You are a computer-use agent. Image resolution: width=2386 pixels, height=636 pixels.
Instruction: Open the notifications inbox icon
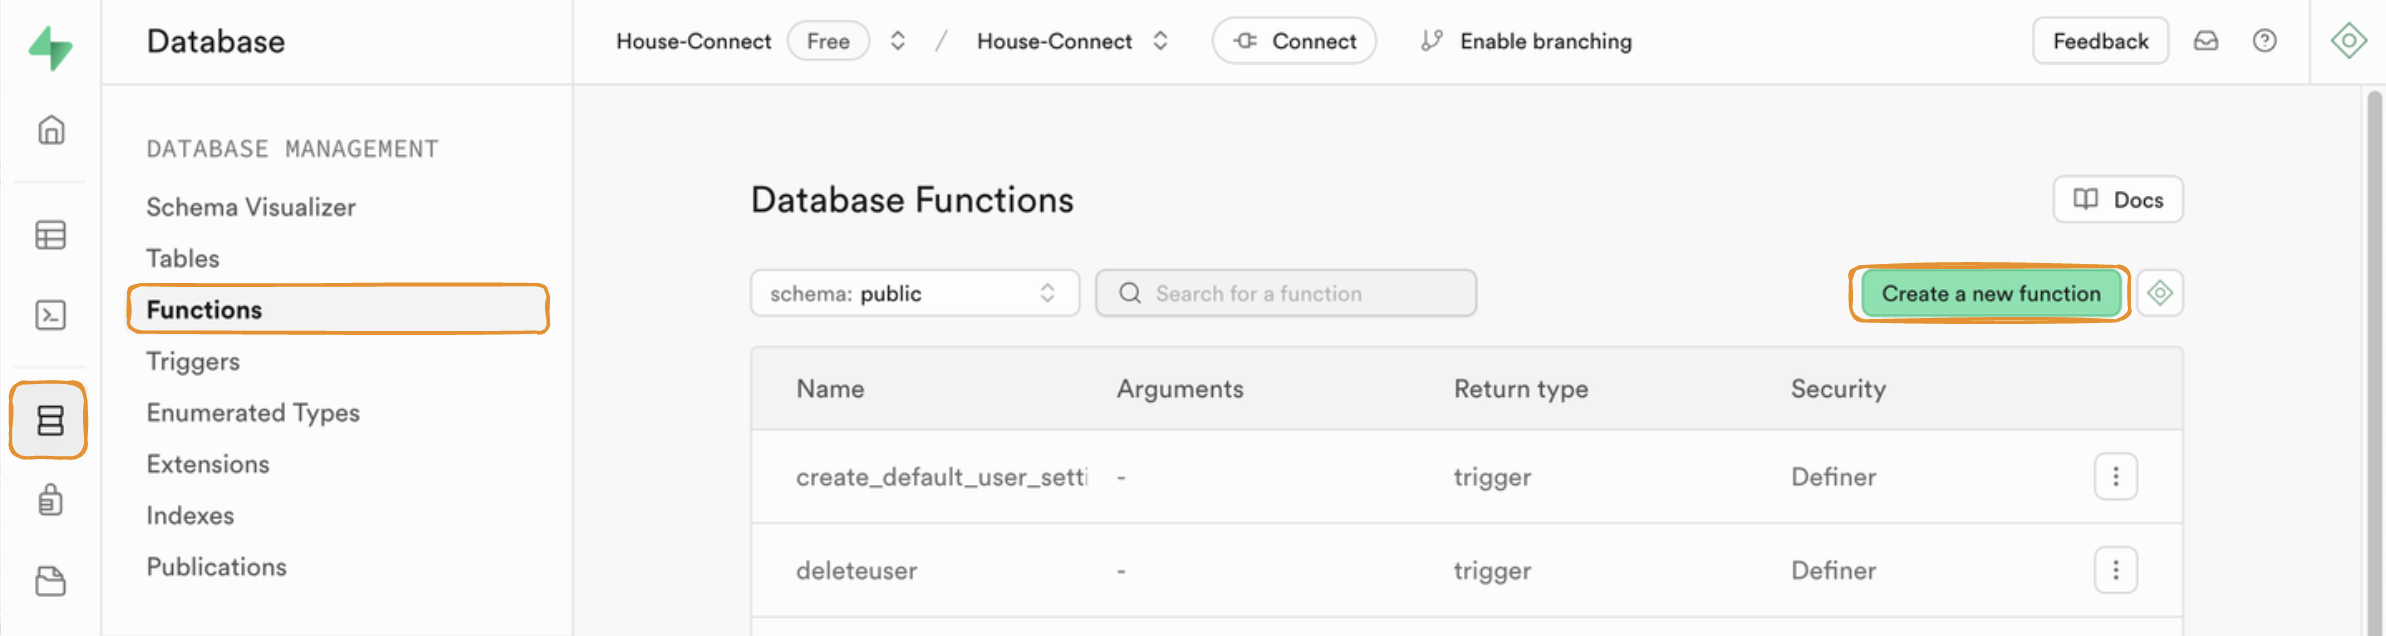coord(2206,41)
